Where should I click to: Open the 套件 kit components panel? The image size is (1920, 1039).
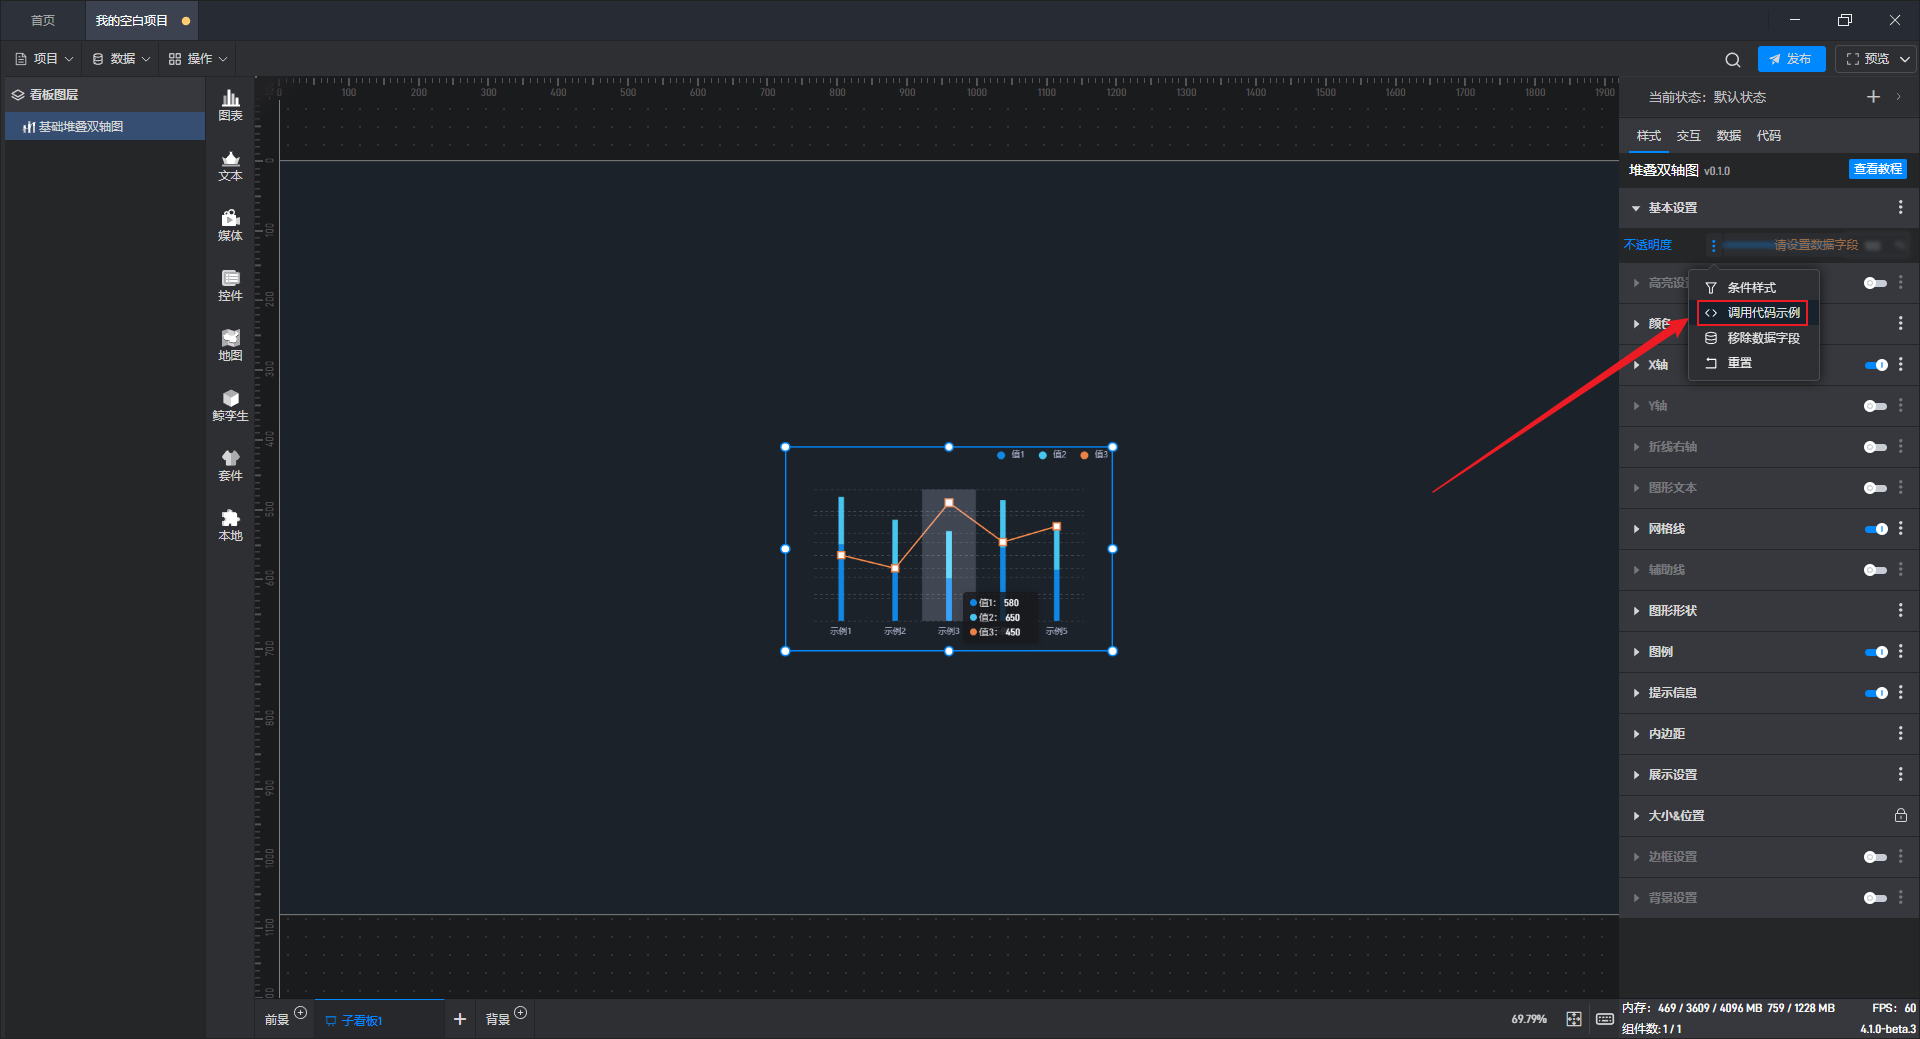coord(230,465)
